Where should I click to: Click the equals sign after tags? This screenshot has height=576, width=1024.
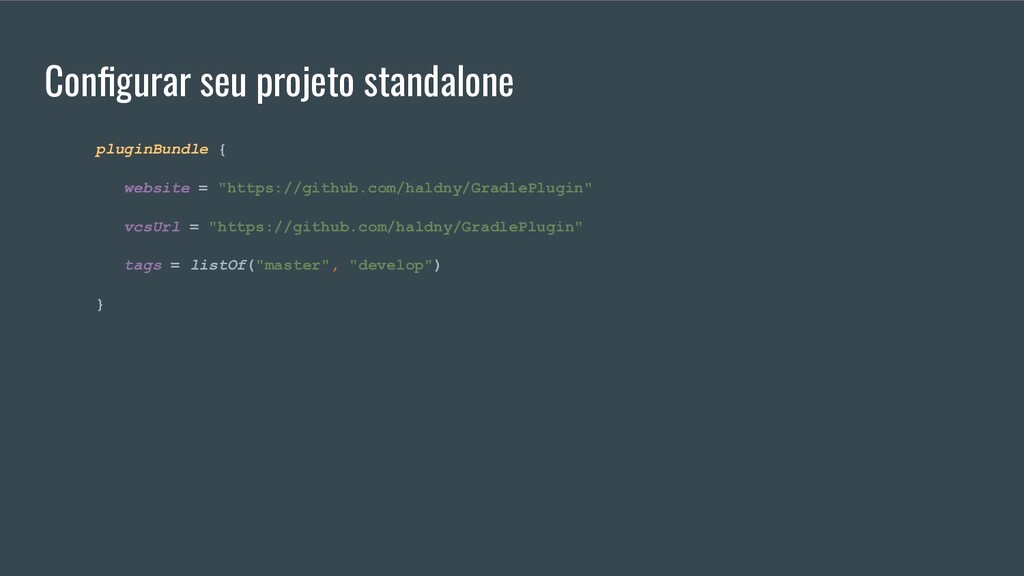click(x=175, y=266)
